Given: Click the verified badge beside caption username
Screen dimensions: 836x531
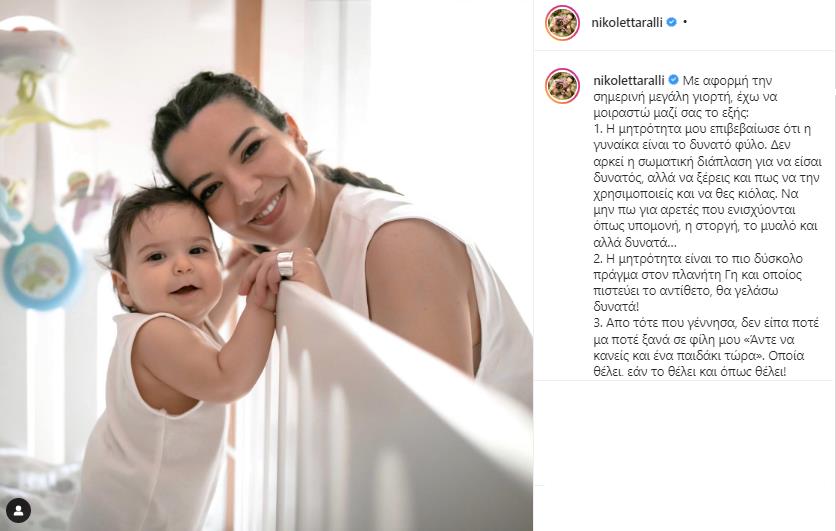Looking at the screenshot, I should (673, 80).
